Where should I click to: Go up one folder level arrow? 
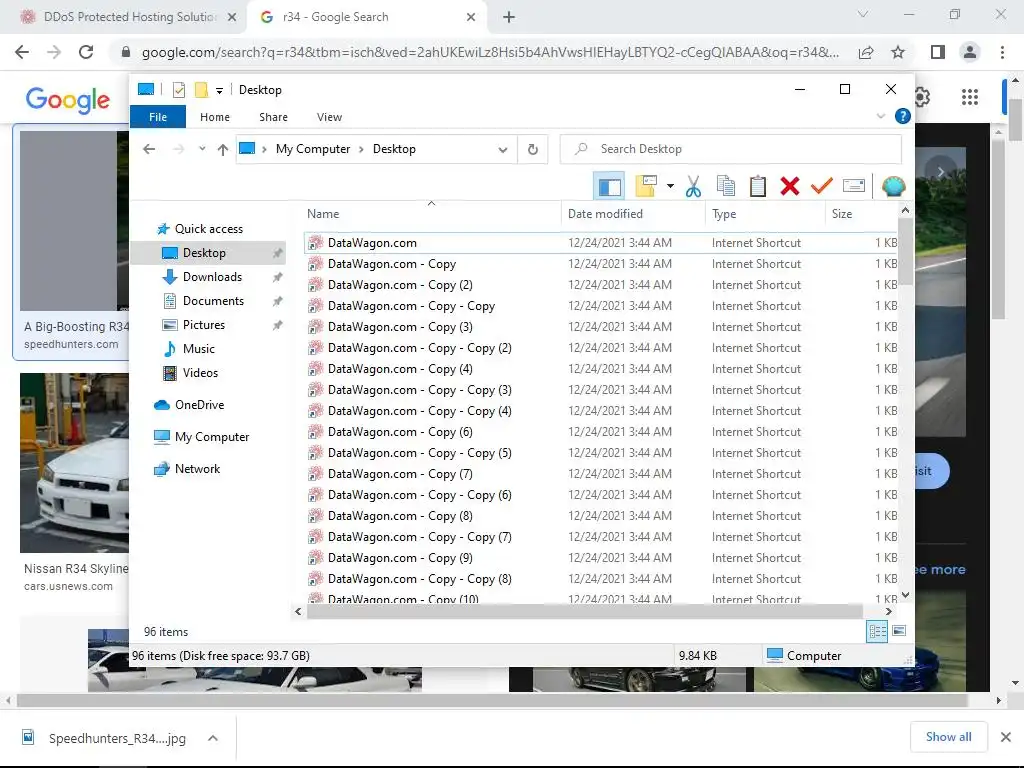coord(223,150)
